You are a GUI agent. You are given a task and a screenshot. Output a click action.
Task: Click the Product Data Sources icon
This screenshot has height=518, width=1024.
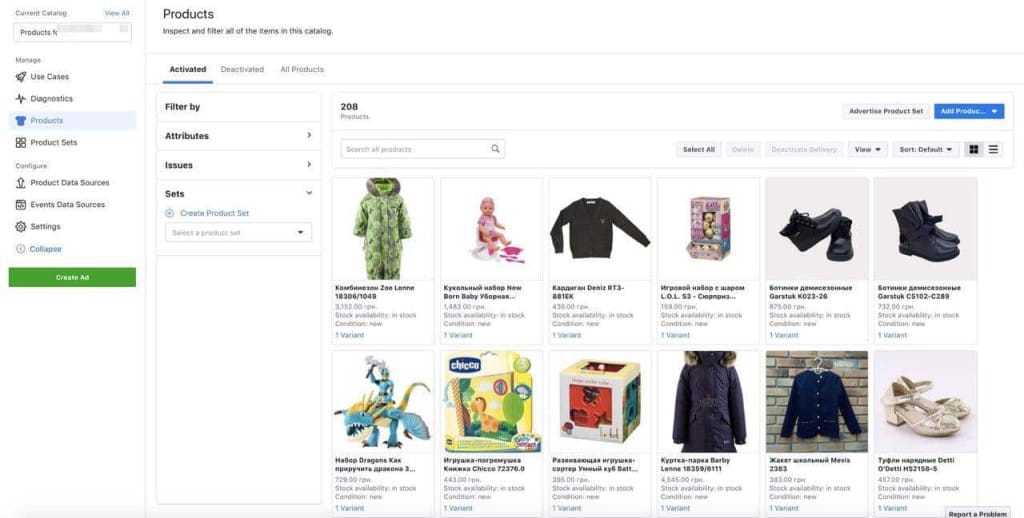[21, 183]
